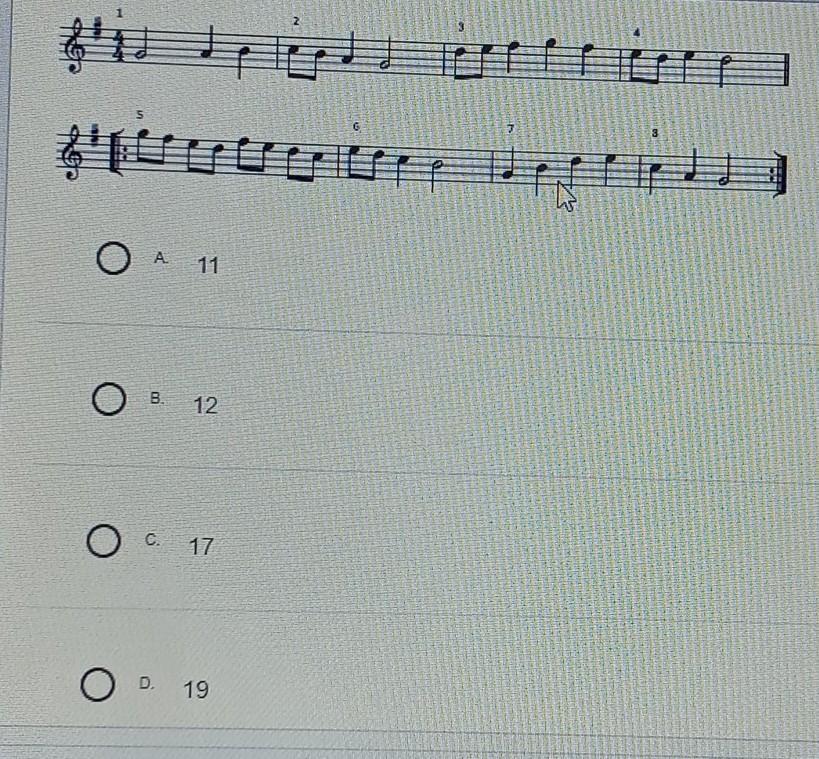819x759 pixels.
Task: Click the end repeat sign after measure 8
Action: tap(777, 174)
